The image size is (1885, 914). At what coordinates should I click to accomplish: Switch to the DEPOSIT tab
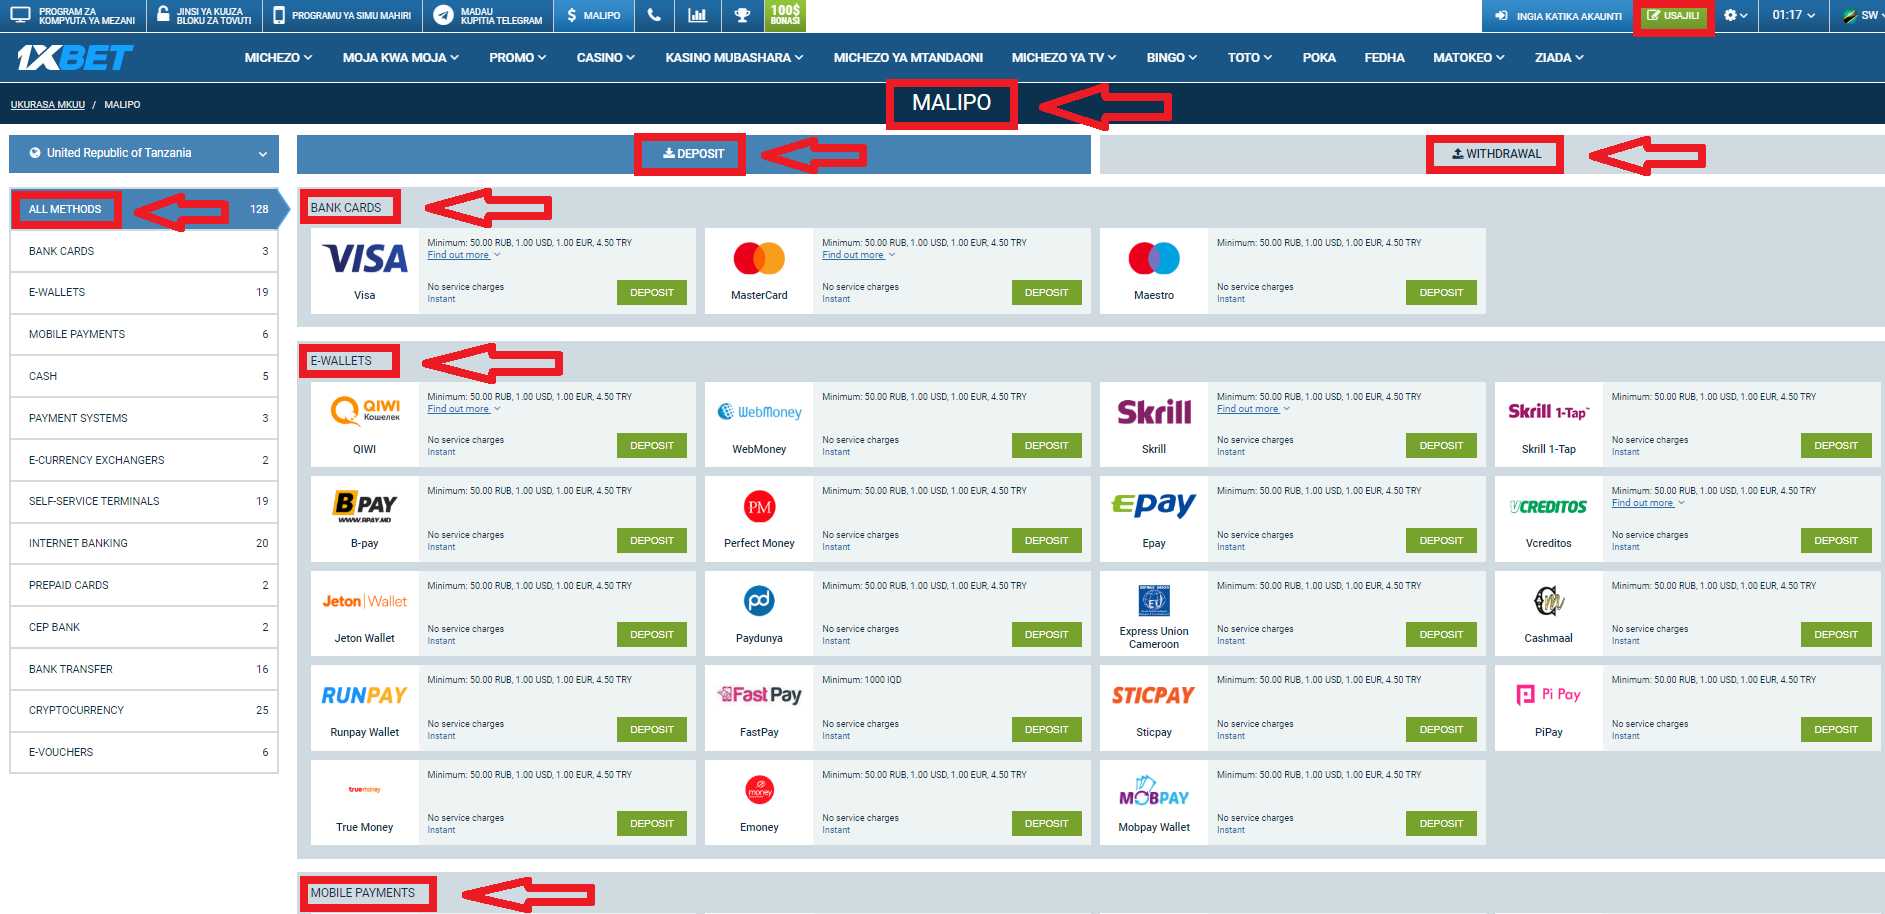693,154
